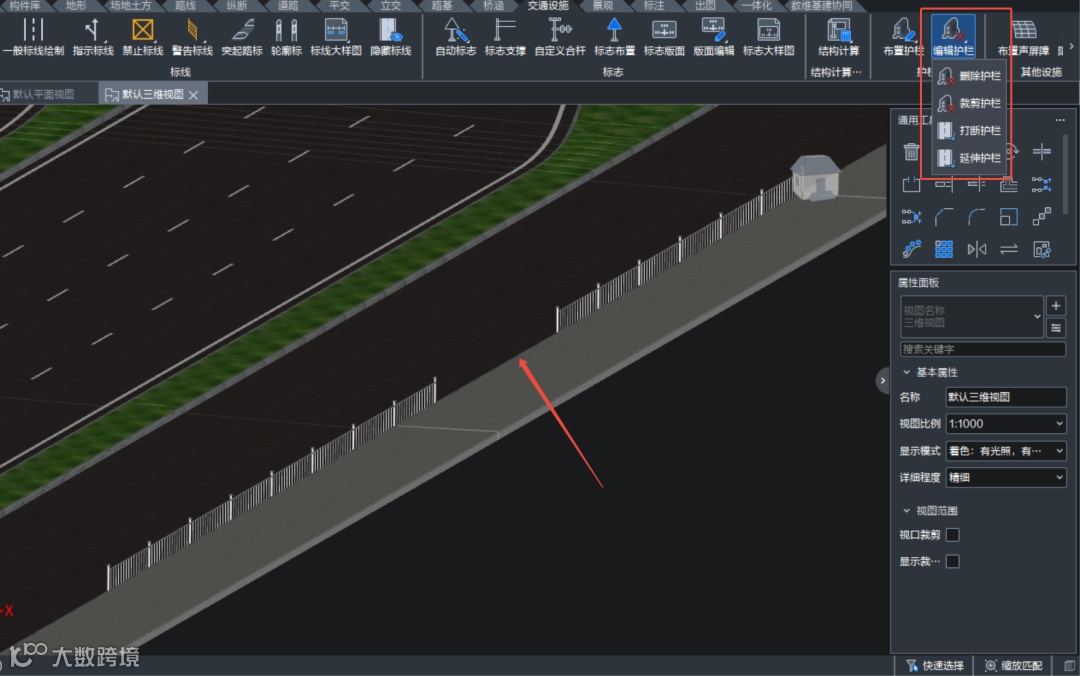Select the 布置护栏 tool
Screen dimensions: 1080x676
point(903,37)
